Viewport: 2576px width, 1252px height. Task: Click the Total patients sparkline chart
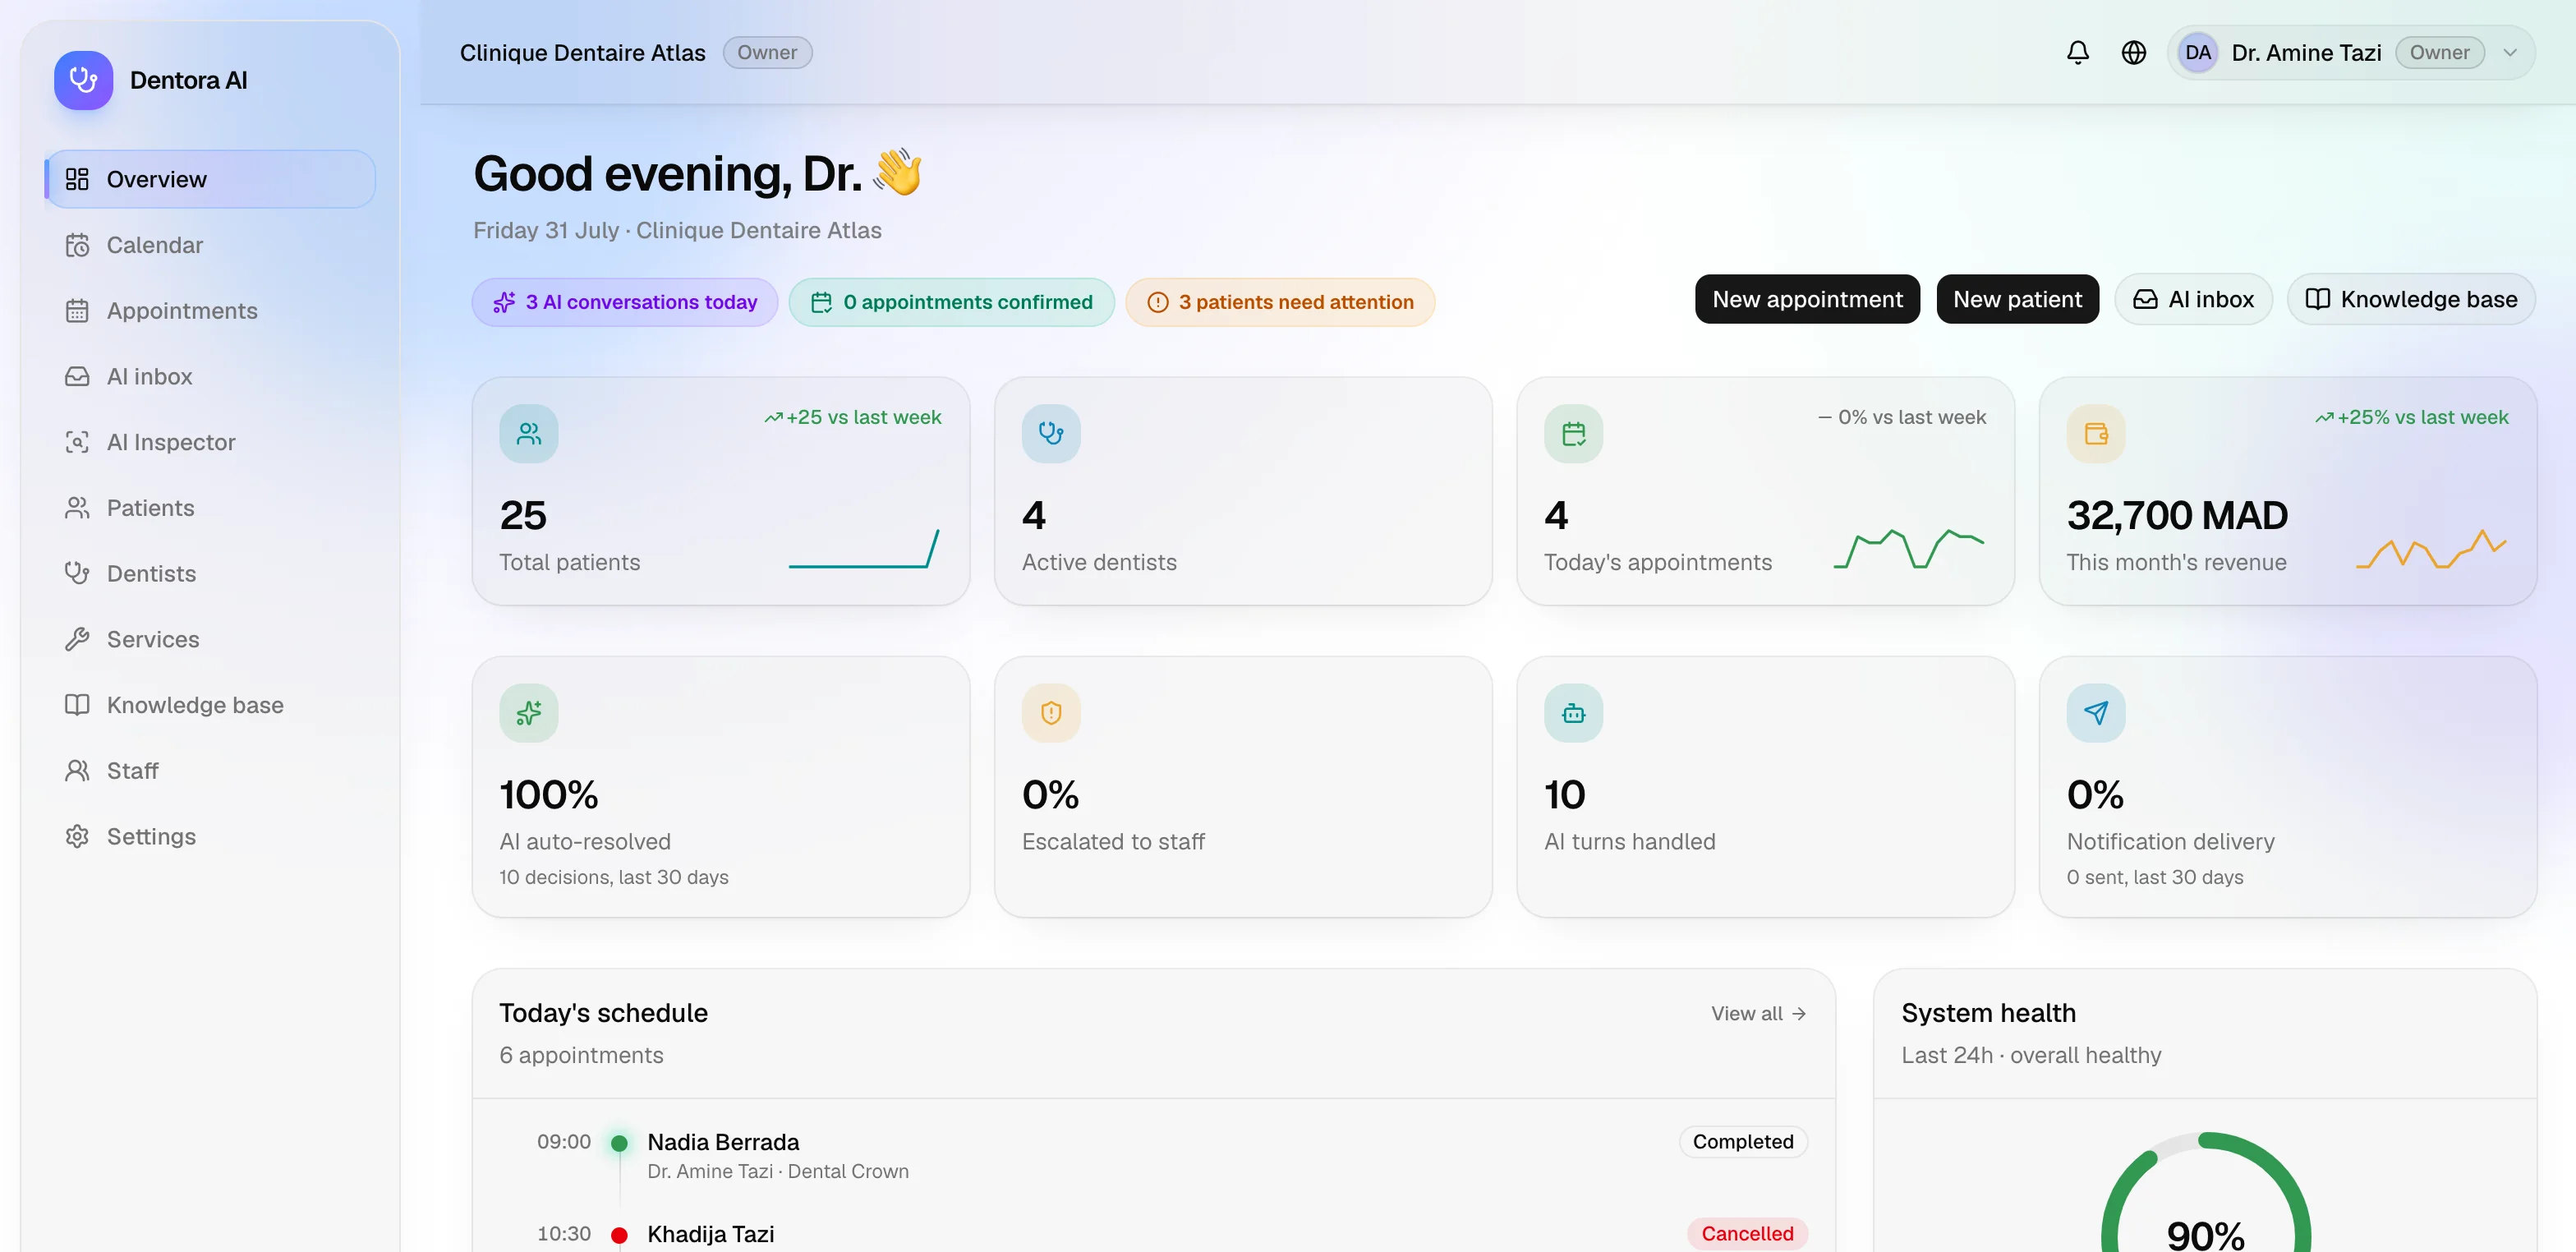864,548
